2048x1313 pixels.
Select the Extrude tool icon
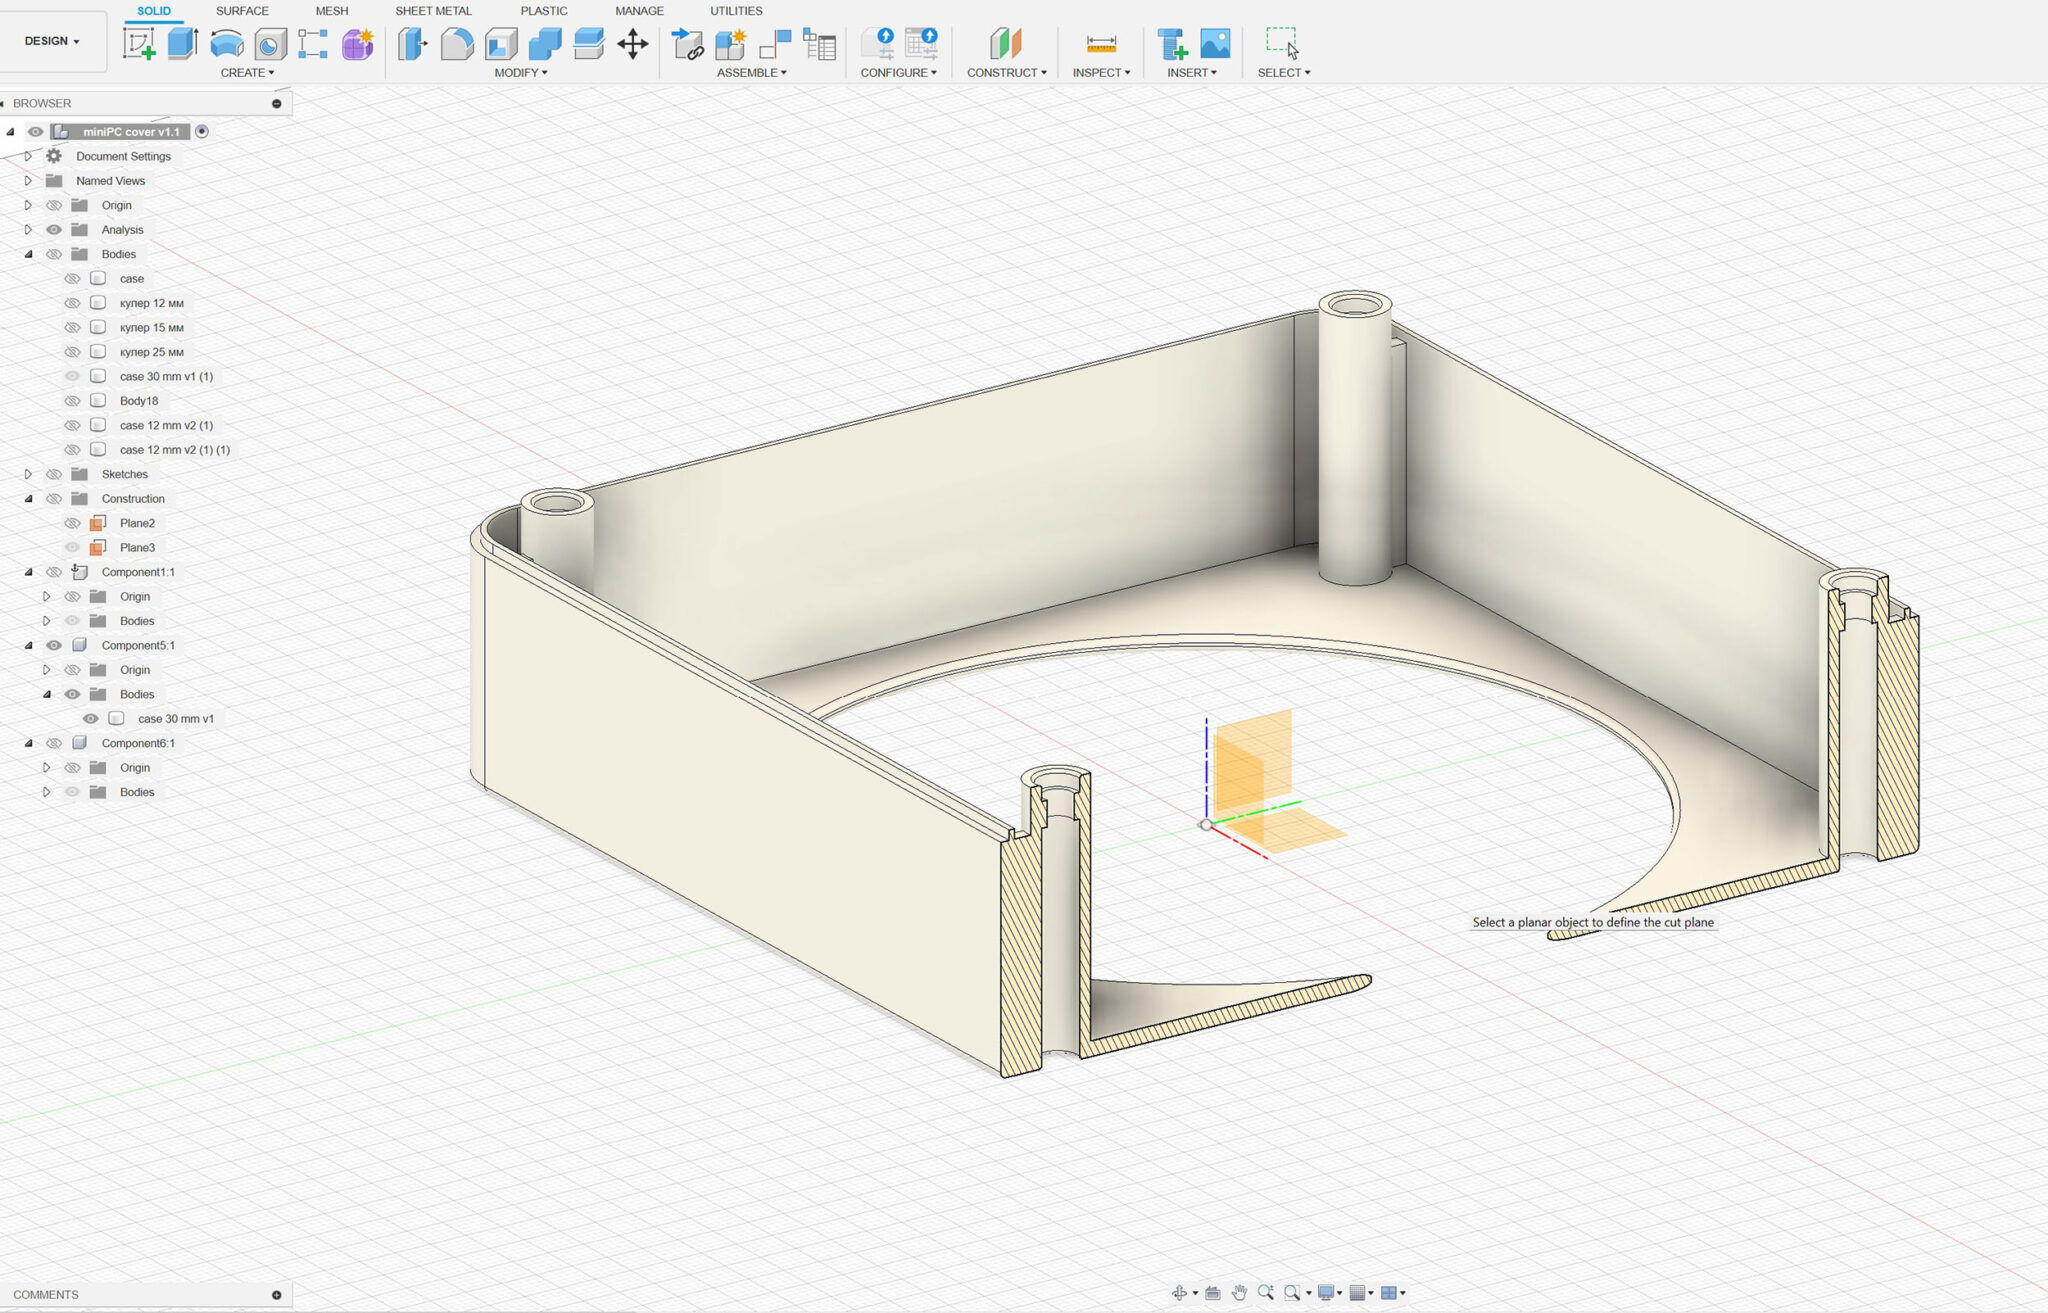click(182, 44)
